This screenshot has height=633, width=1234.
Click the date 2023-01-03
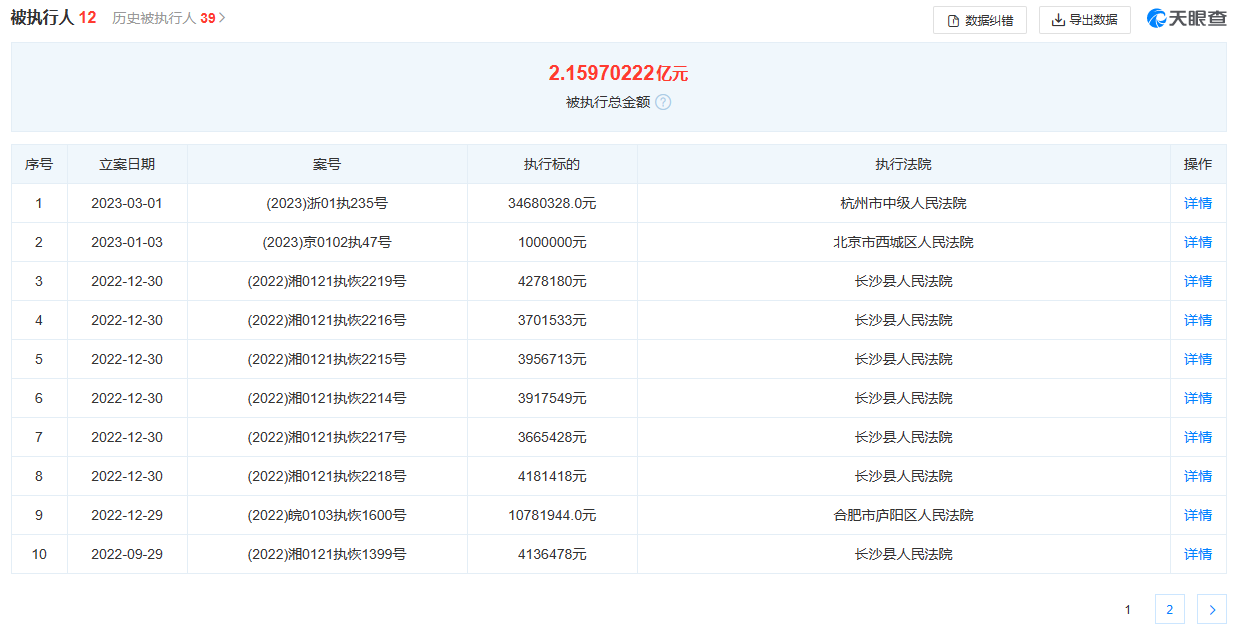[127, 242]
